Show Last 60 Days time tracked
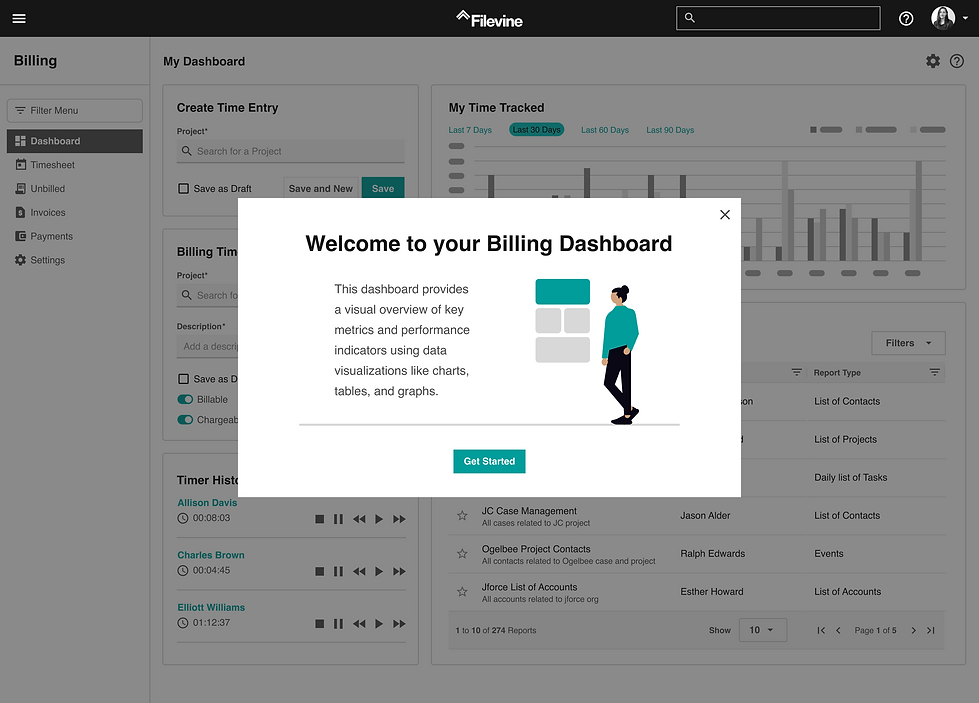This screenshot has width=979, height=703. click(605, 130)
